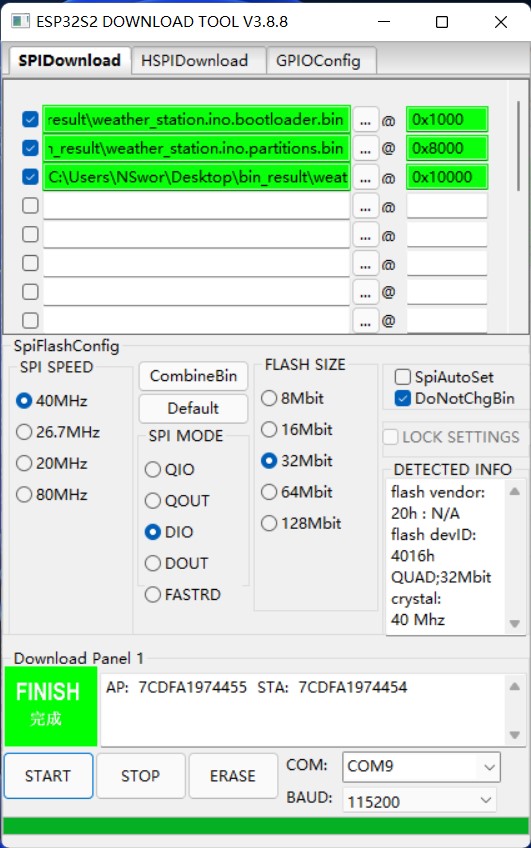Browse file for the partitions.bin row
Viewport: 531px width, 848px height.
point(366,148)
